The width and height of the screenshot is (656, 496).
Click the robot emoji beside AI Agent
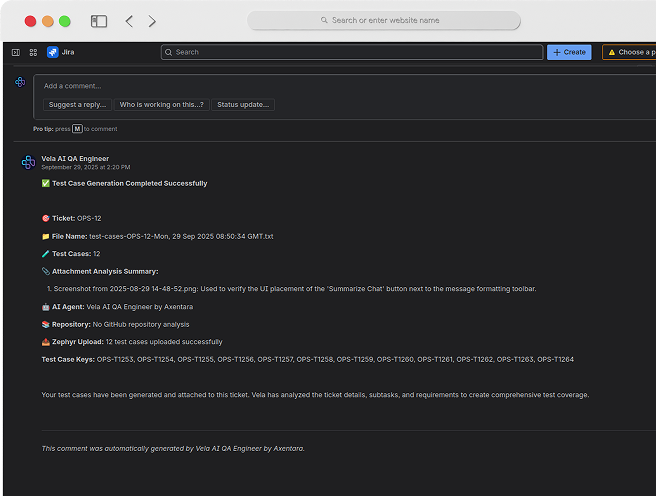[x=46, y=307]
